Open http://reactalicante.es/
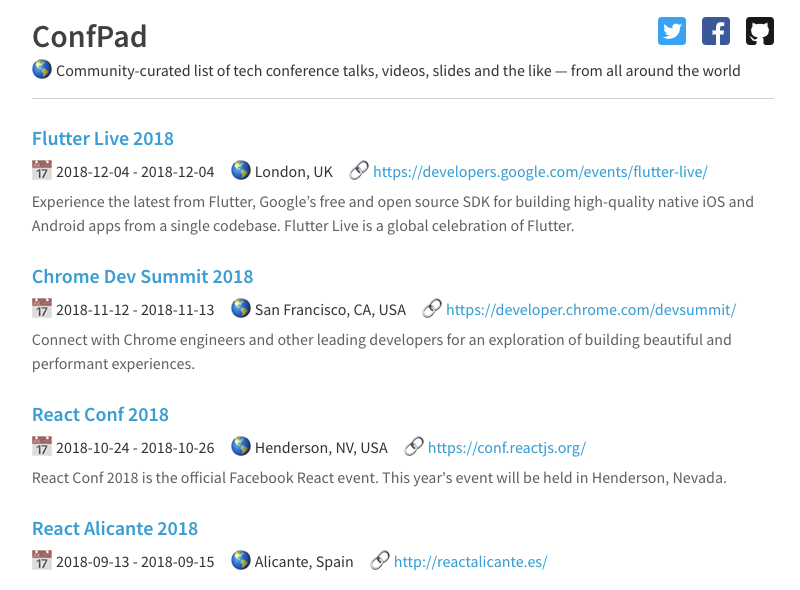Screen dimensions: 800x590 click(x=471, y=561)
